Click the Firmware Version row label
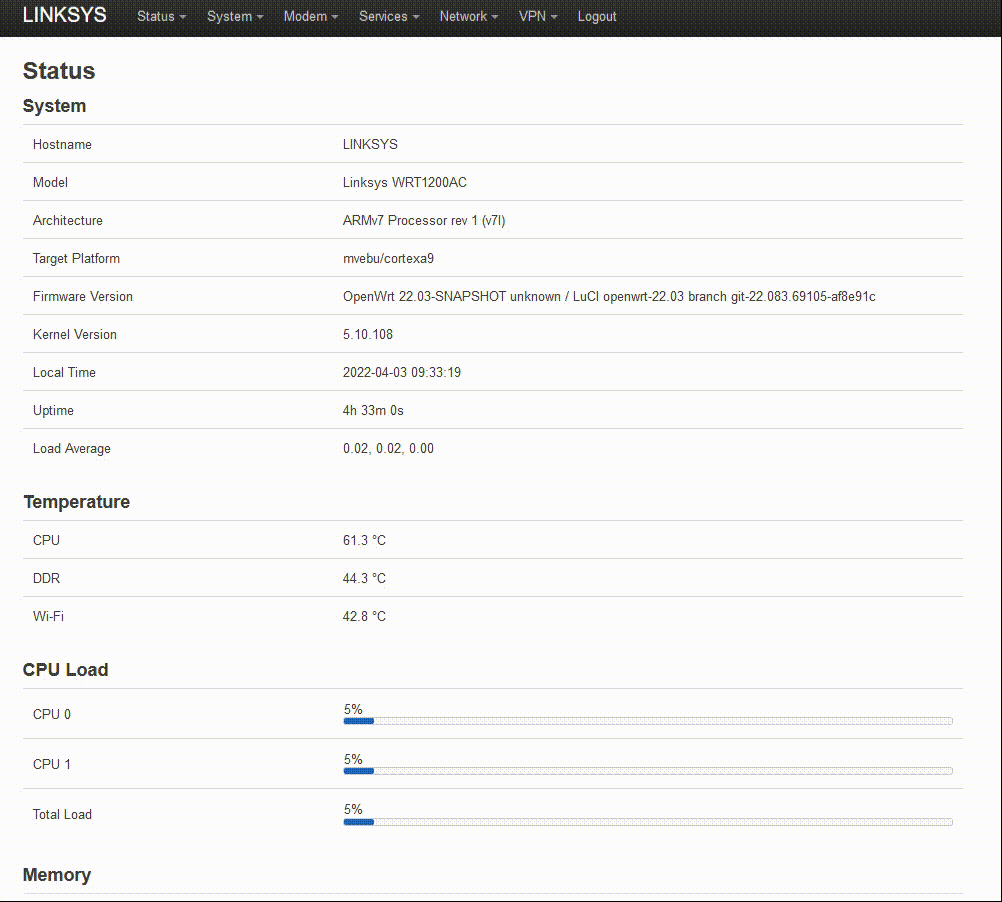 click(x=82, y=296)
